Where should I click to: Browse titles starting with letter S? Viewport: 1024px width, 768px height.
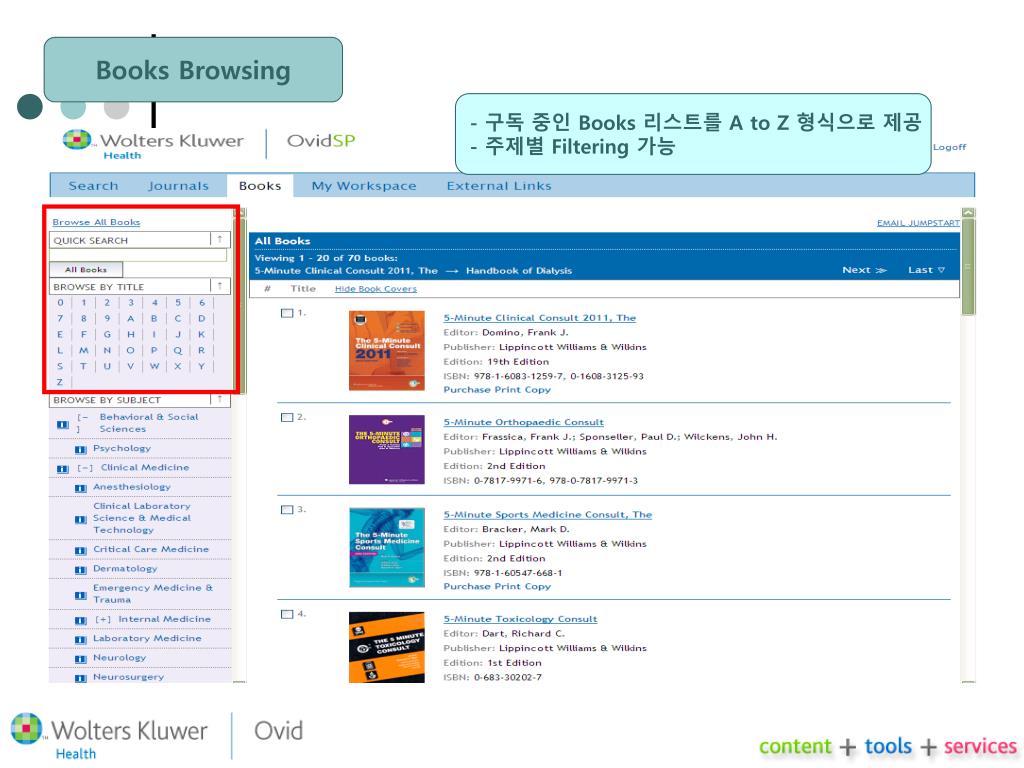click(x=60, y=366)
